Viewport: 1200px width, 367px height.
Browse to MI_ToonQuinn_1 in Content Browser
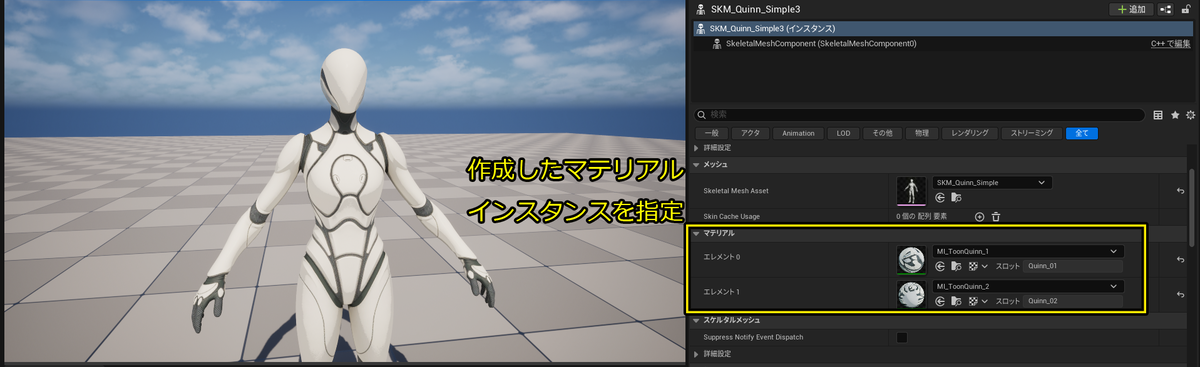point(957,266)
